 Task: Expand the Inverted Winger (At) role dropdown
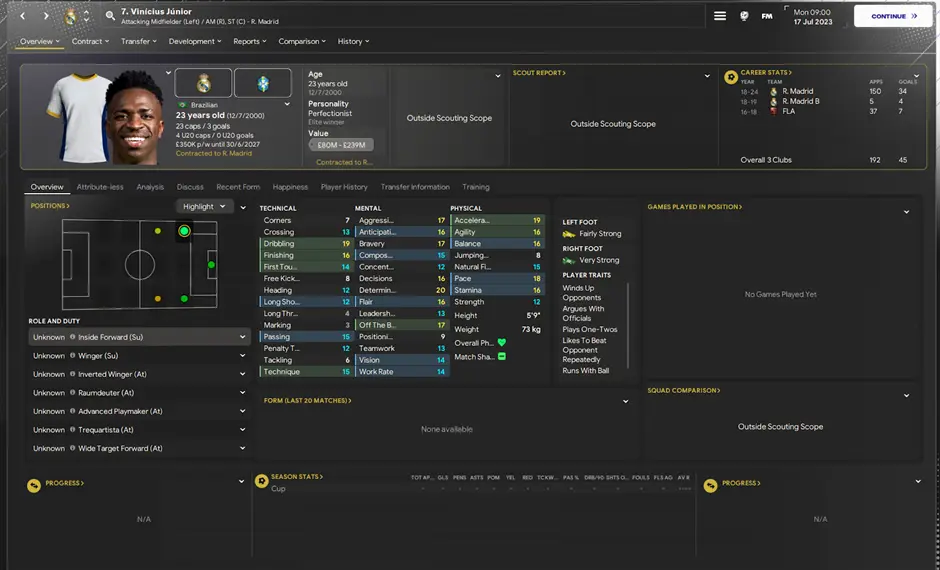(243, 374)
